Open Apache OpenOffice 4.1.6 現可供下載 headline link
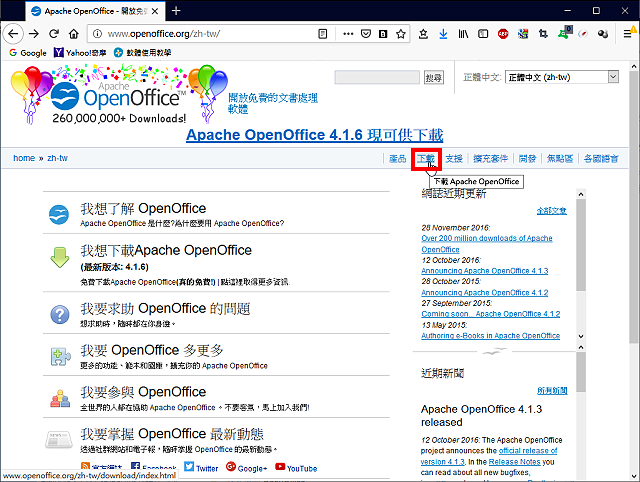 (315, 135)
